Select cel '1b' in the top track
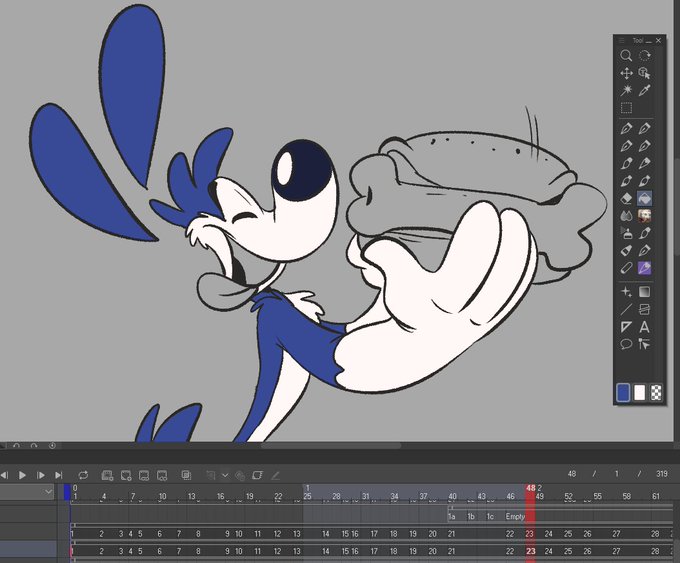Image resolution: width=680 pixels, height=563 pixels. click(471, 517)
